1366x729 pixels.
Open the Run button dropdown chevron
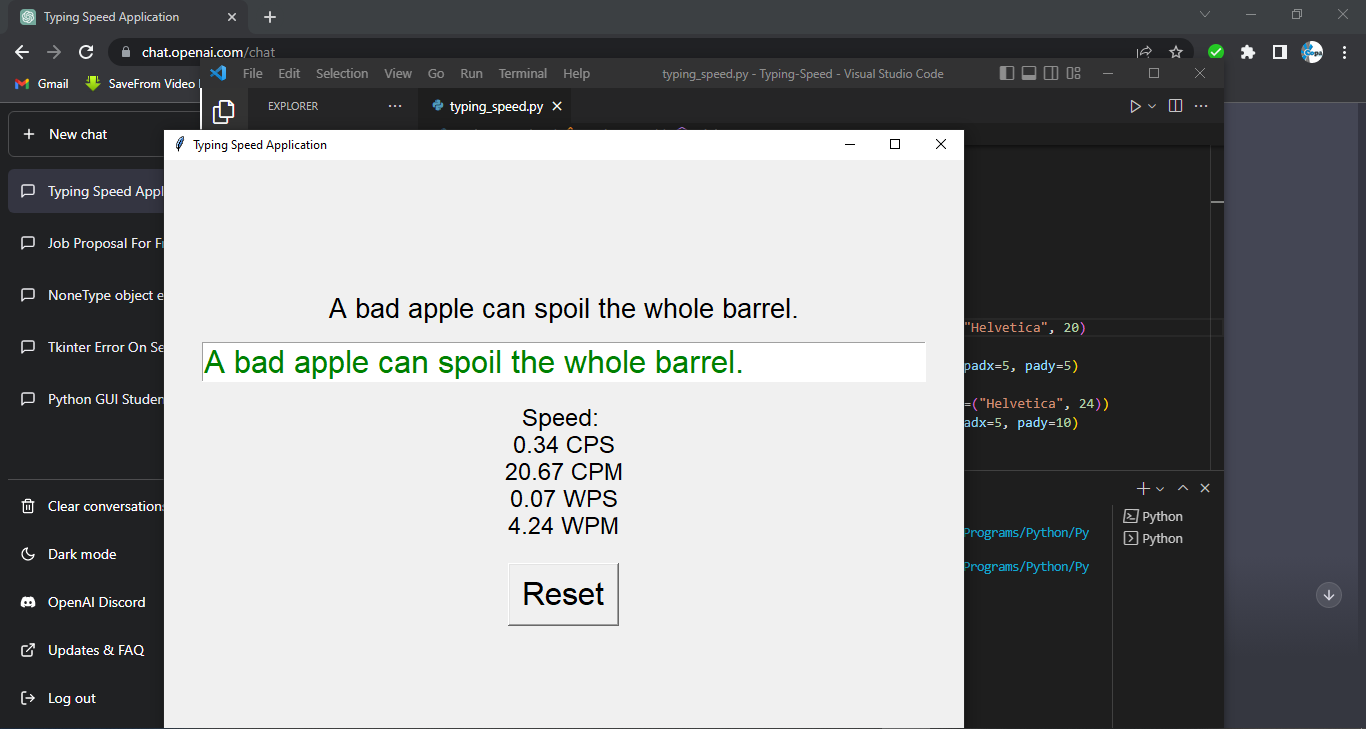1152,105
